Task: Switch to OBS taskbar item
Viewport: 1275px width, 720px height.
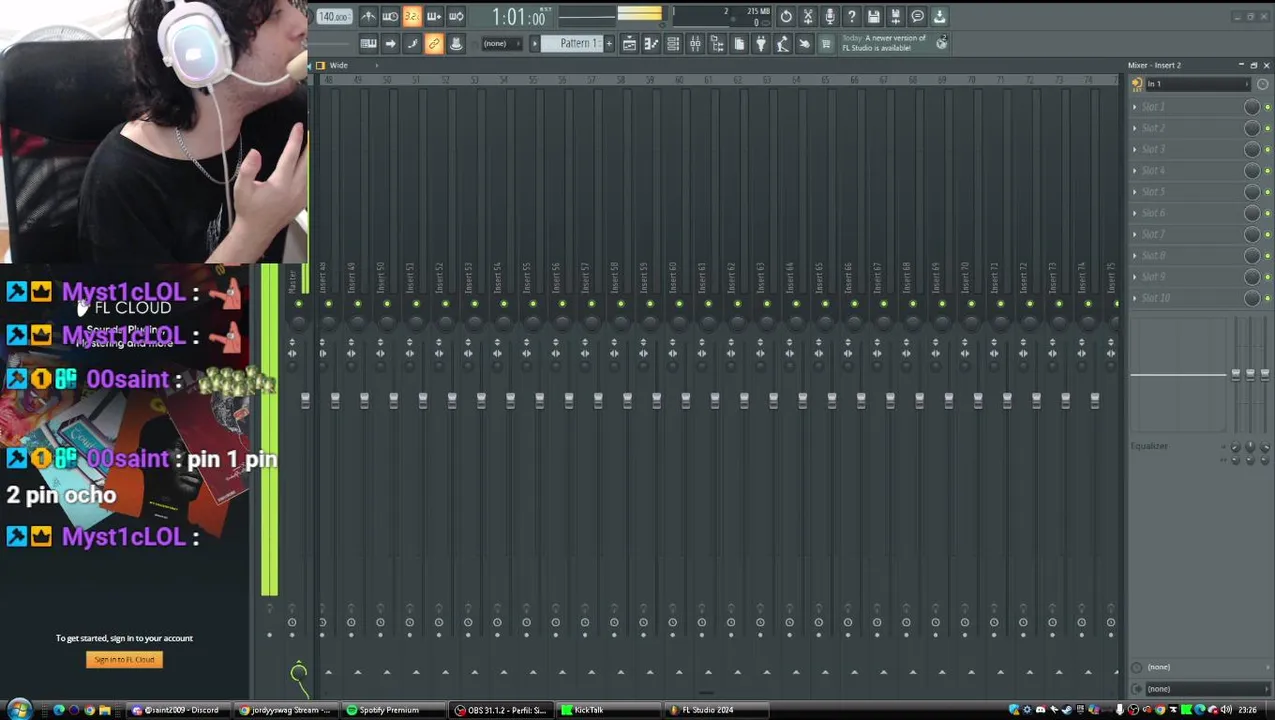Action: click(500, 710)
